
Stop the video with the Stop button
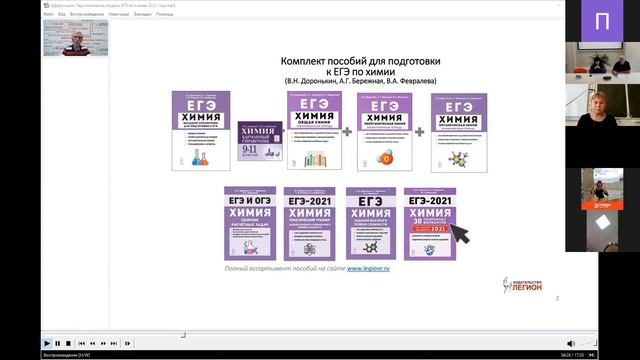click(x=68, y=343)
